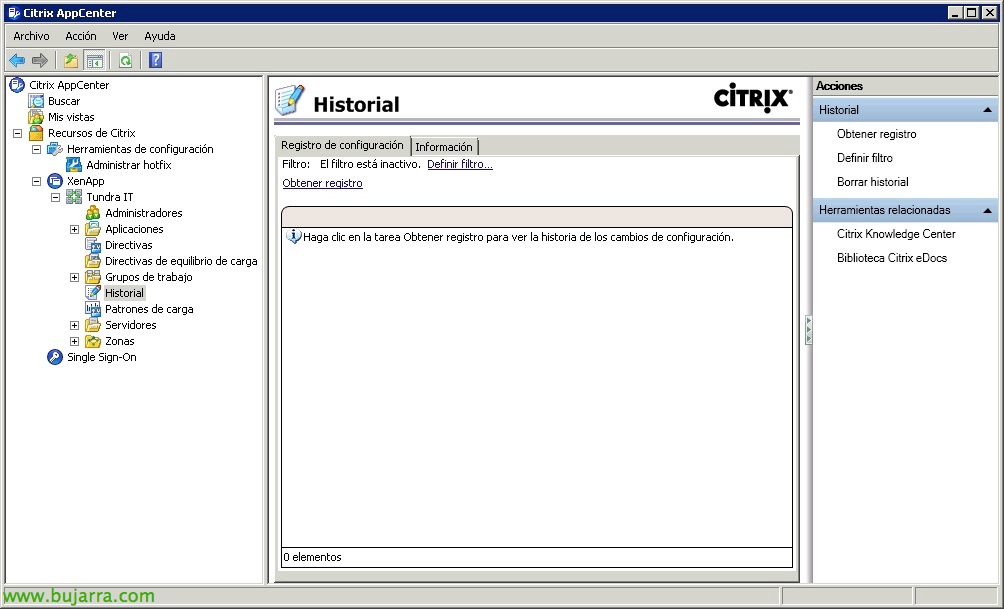
Task: Collapse the Historial actions section
Action: (x=987, y=110)
